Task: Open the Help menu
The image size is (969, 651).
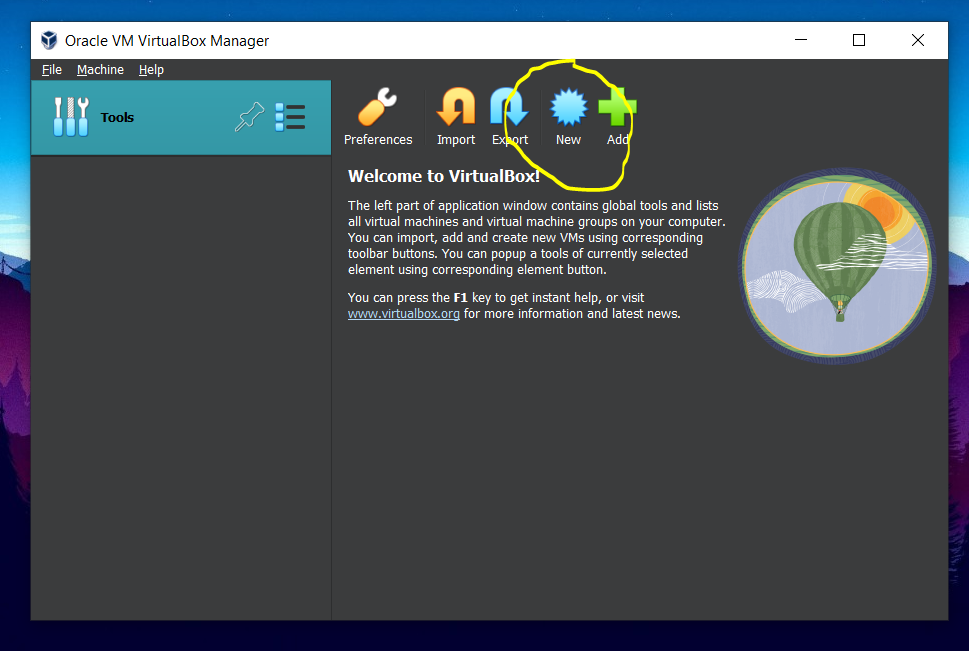Action: (x=151, y=70)
